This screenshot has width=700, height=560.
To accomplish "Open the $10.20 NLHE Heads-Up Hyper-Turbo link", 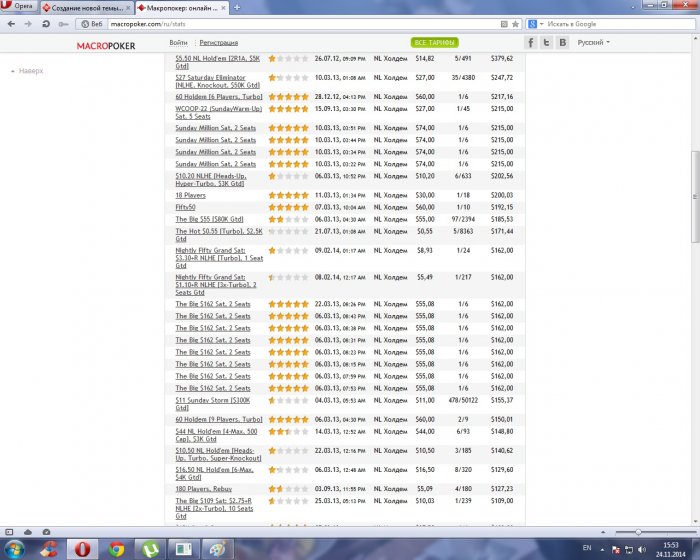I will click(x=211, y=180).
